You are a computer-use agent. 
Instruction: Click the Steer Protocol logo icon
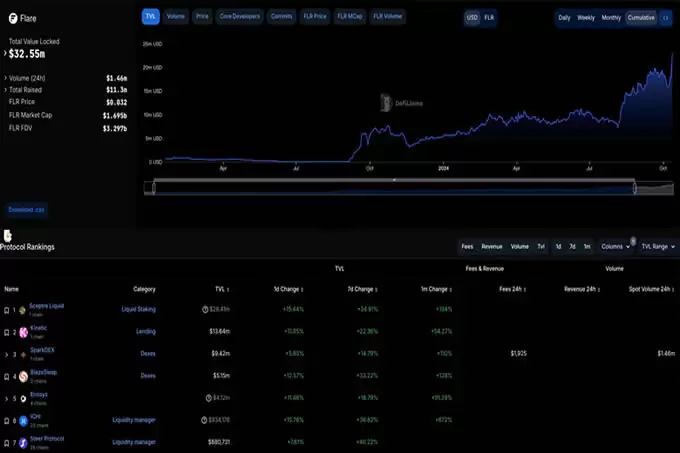(x=23, y=443)
